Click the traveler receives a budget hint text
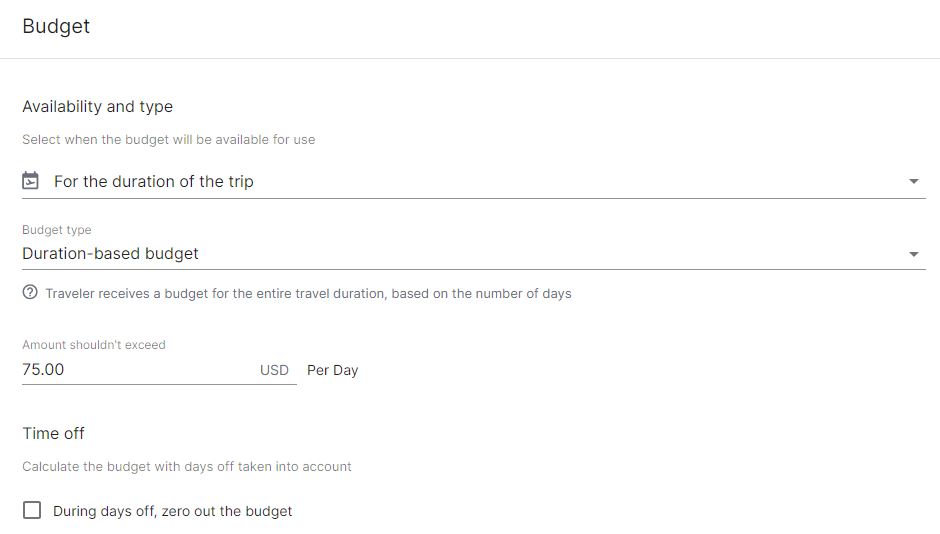Image resolution: width=940 pixels, height=534 pixels. (308, 294)
